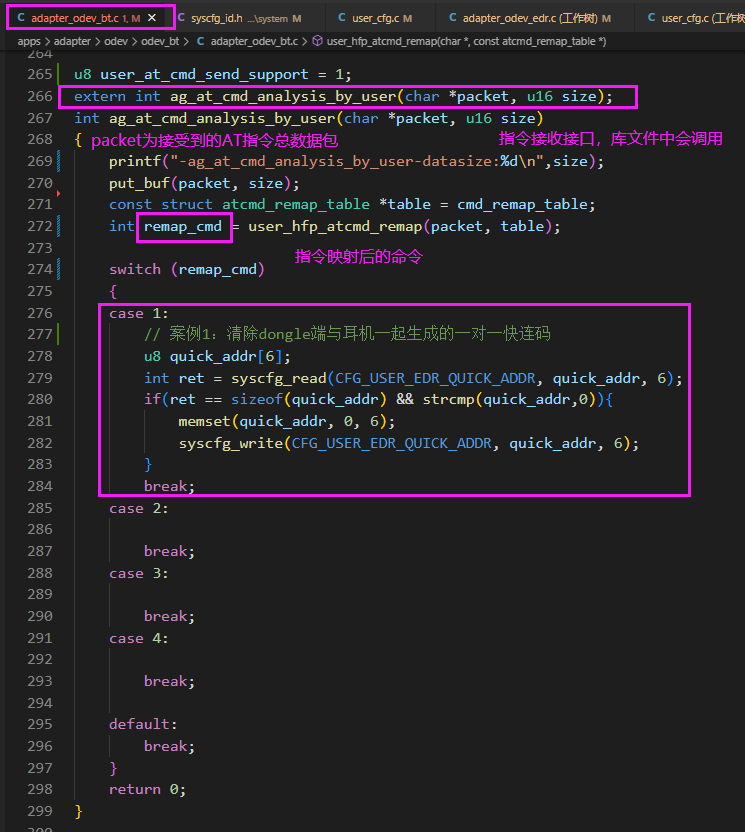Click the C icon on syscfg_id.h tab

[x=181, y=18]
